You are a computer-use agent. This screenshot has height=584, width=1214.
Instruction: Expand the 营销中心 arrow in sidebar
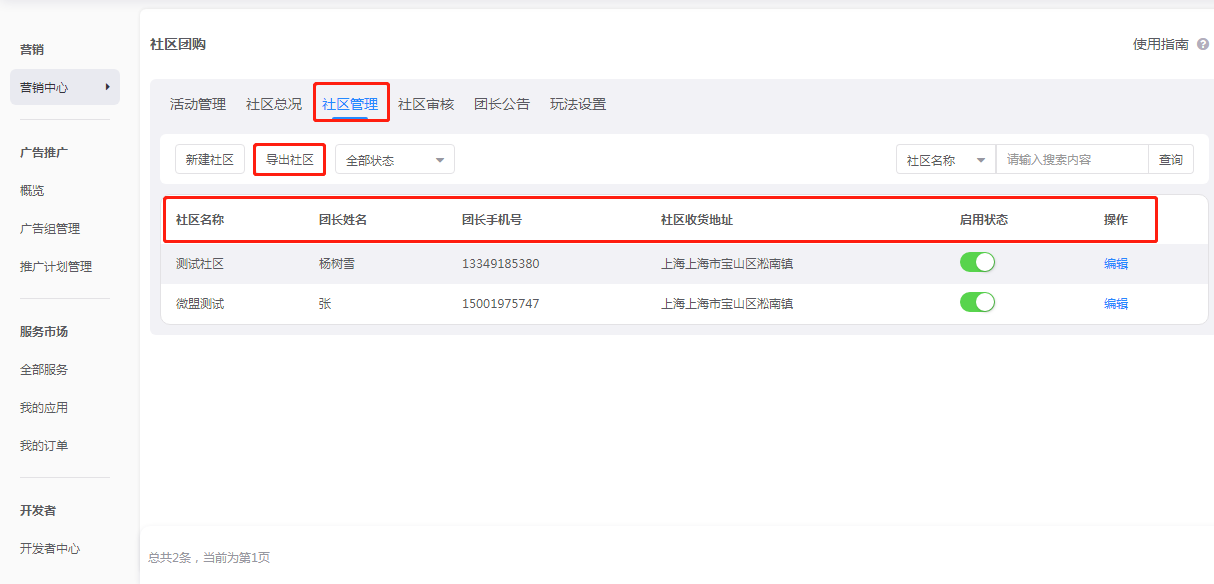107,87
